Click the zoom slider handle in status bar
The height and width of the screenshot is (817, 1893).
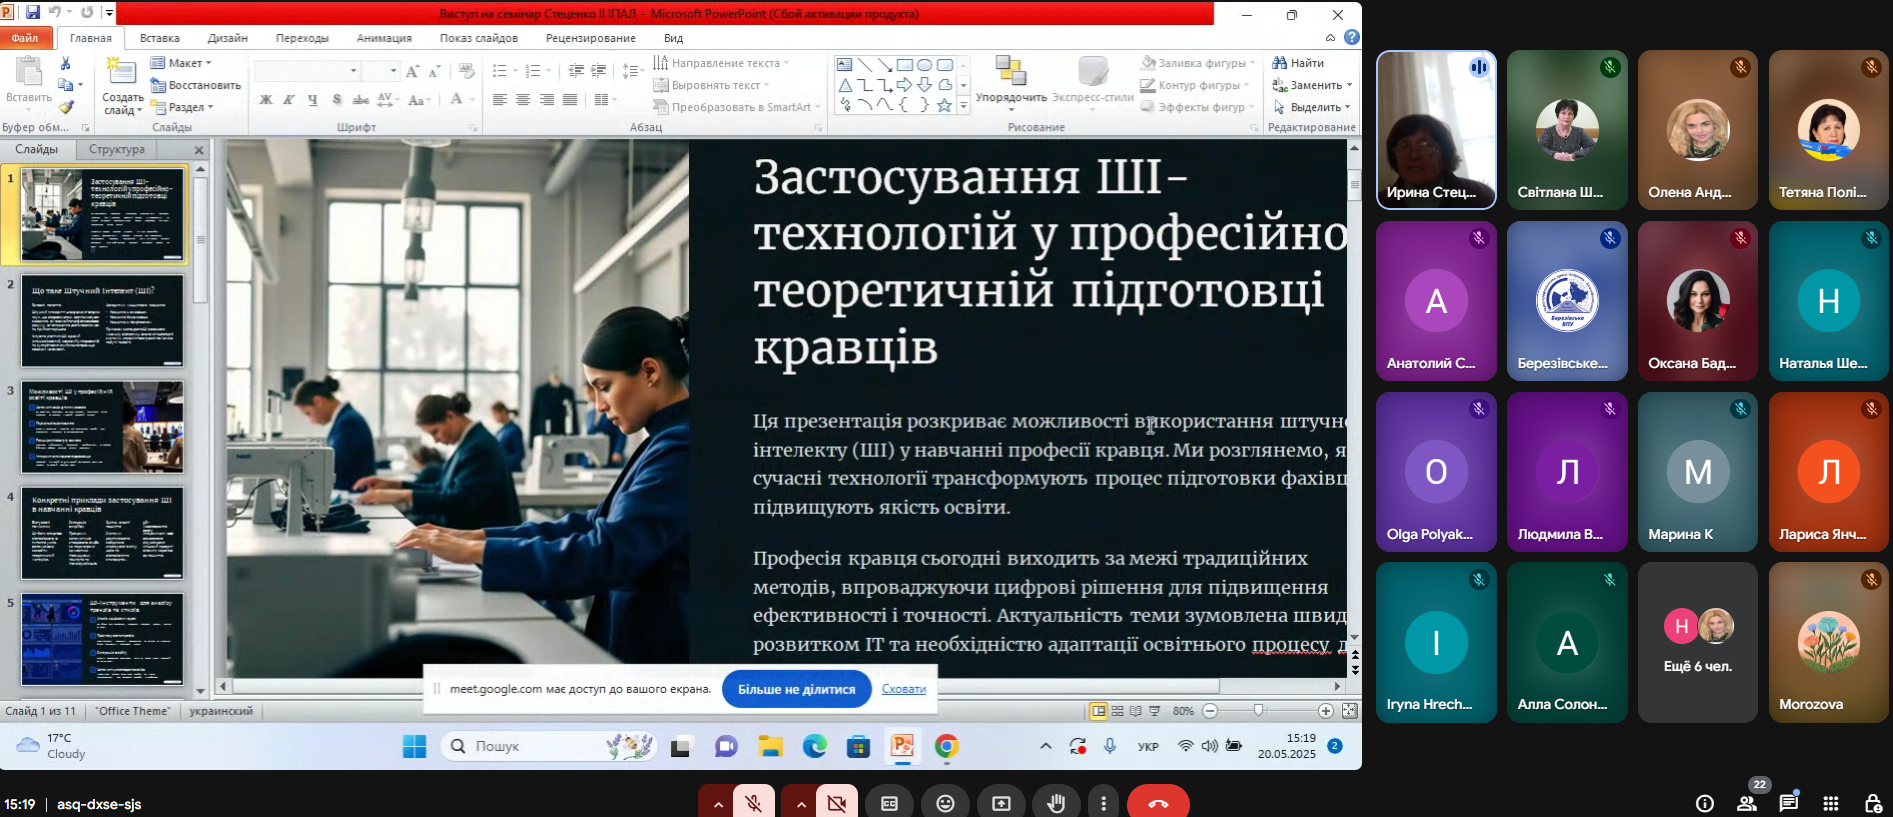[1258, 711]
